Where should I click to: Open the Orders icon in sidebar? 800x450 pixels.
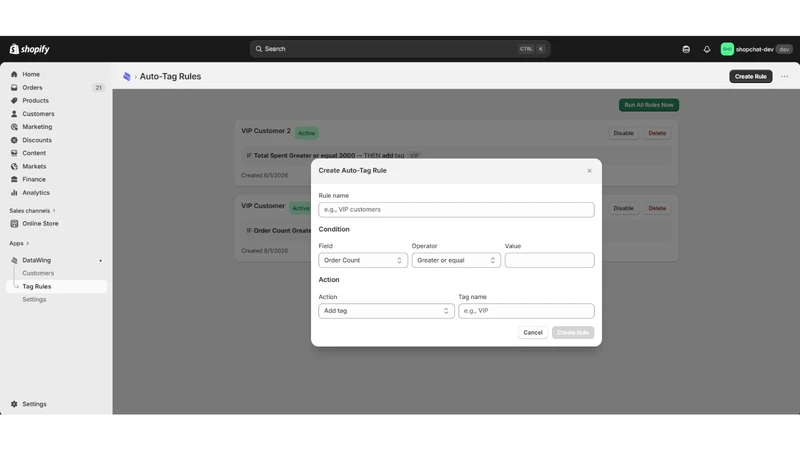[x=14, y=88]
